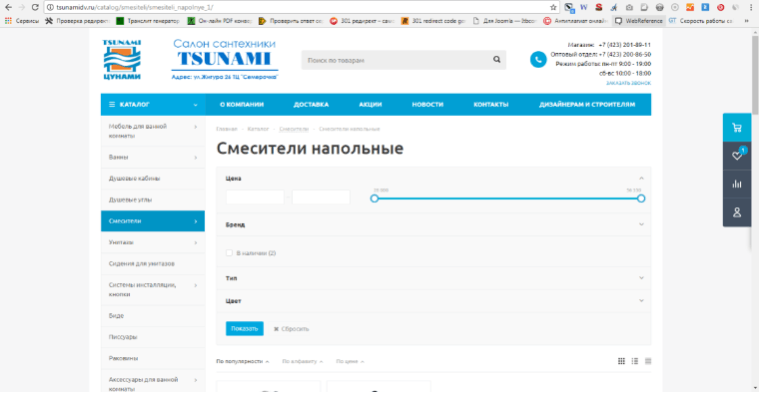Viewport: 759px width, 394px height.
Task: Open favorites heart icon in side panel
Action: click(737, 155)
